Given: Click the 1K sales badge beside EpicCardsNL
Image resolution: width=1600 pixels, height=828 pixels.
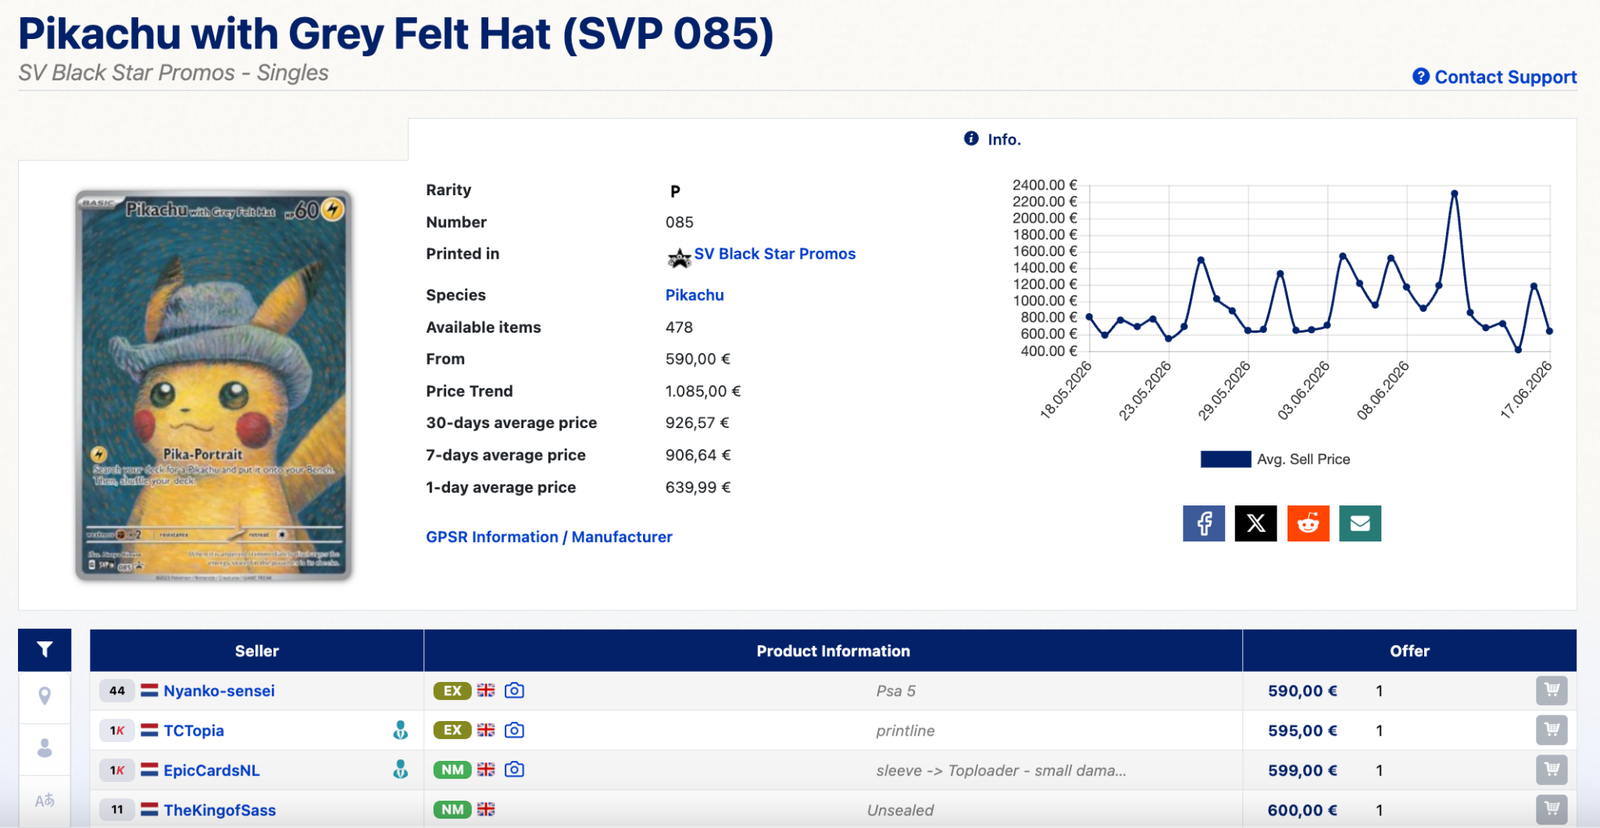Looking at the screenshot, I should pyautogui.click(x=117, y=770).
